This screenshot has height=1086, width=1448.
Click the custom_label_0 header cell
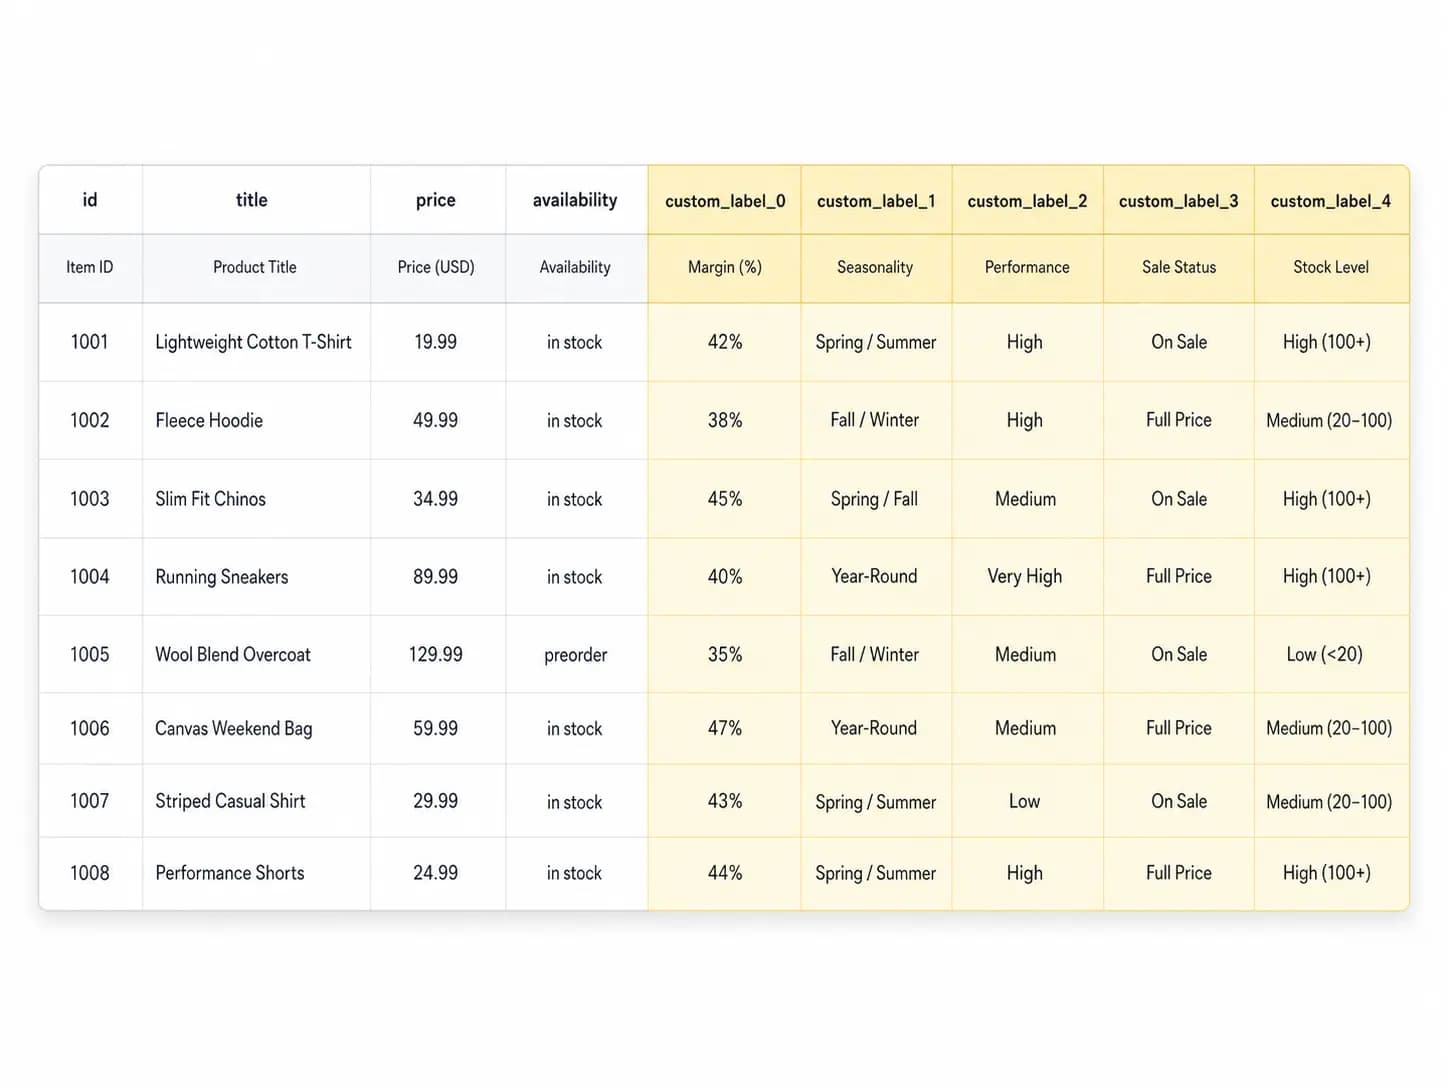coord(725,201)
